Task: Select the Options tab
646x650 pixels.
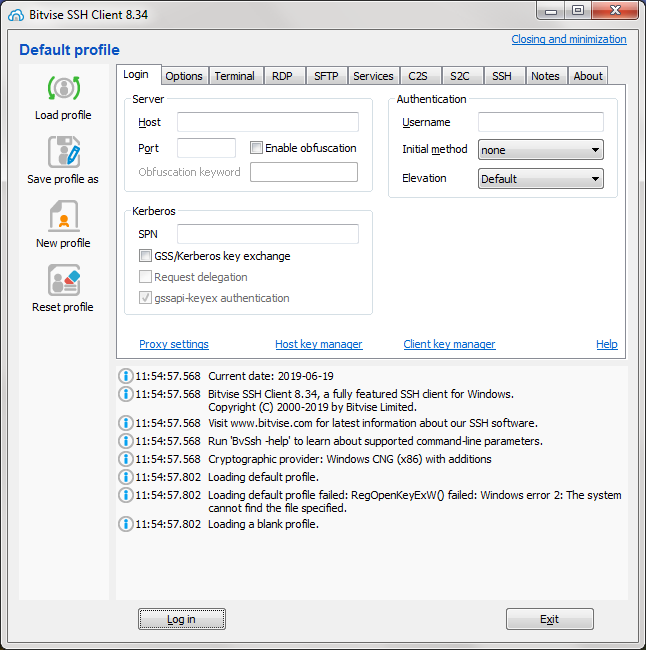Action: 184,76
